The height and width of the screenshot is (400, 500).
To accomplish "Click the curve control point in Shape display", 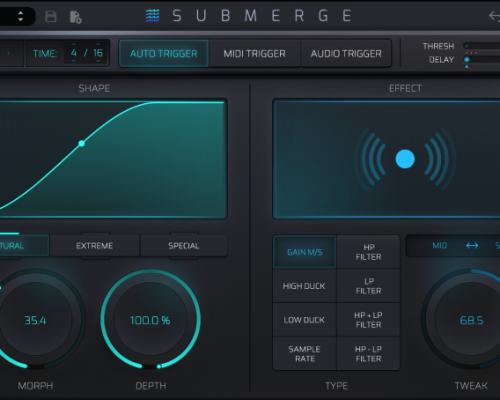I will coord(81,143).
